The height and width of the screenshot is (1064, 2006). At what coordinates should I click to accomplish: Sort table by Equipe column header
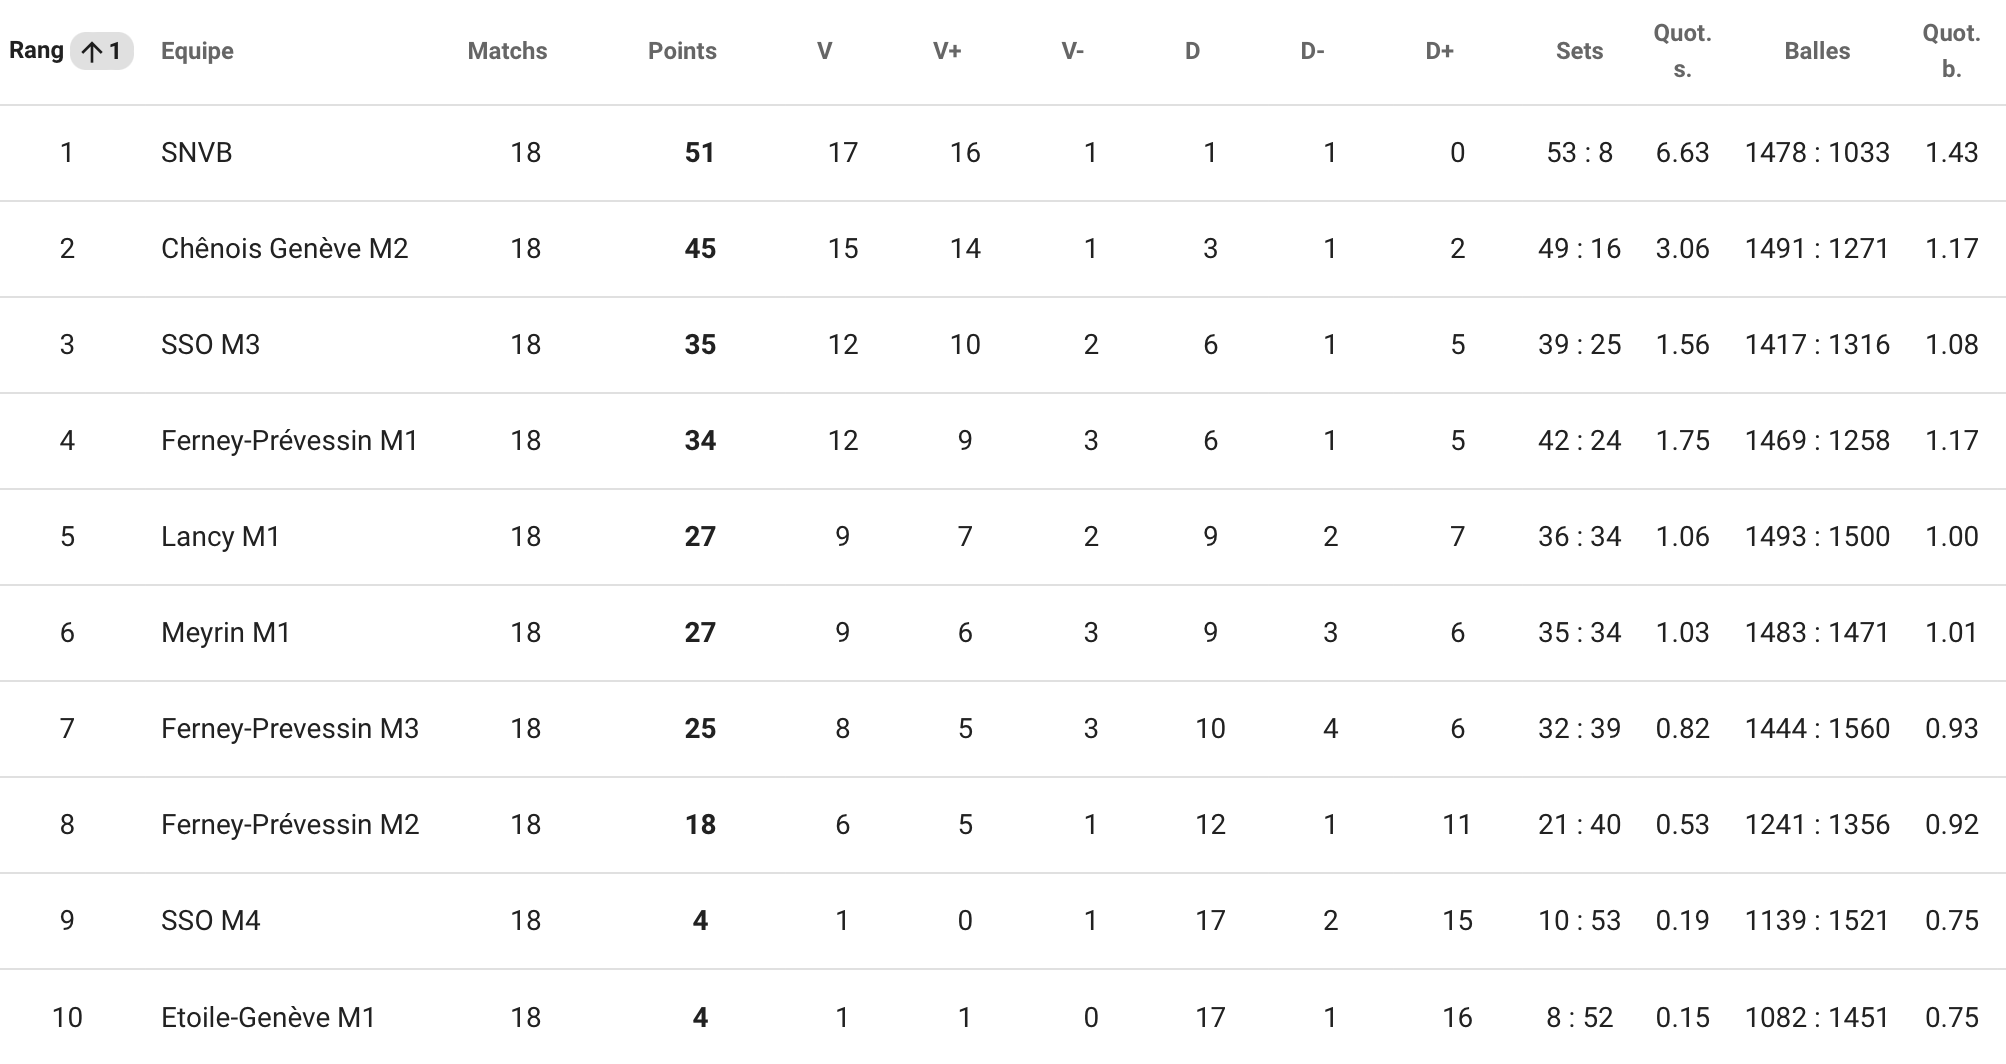click(x=197, y=51)
